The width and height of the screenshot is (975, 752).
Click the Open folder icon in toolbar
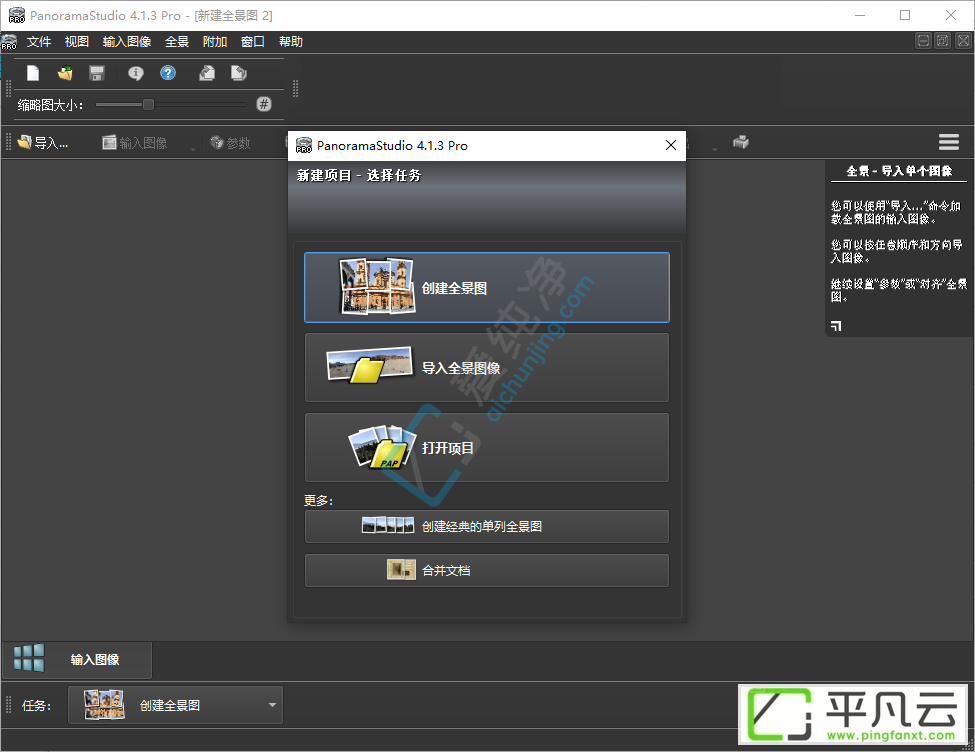click(65, 73)
